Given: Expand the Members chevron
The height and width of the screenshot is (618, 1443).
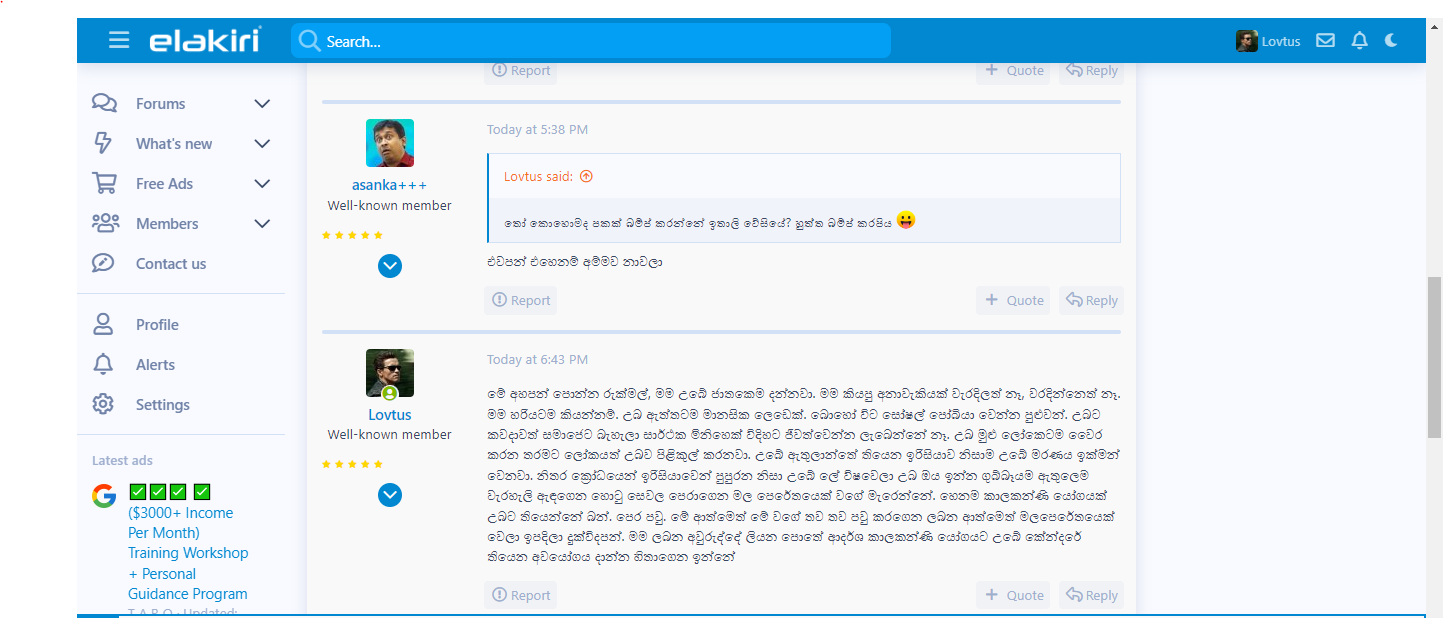Looking at the screenshot, I should point(262,224).
